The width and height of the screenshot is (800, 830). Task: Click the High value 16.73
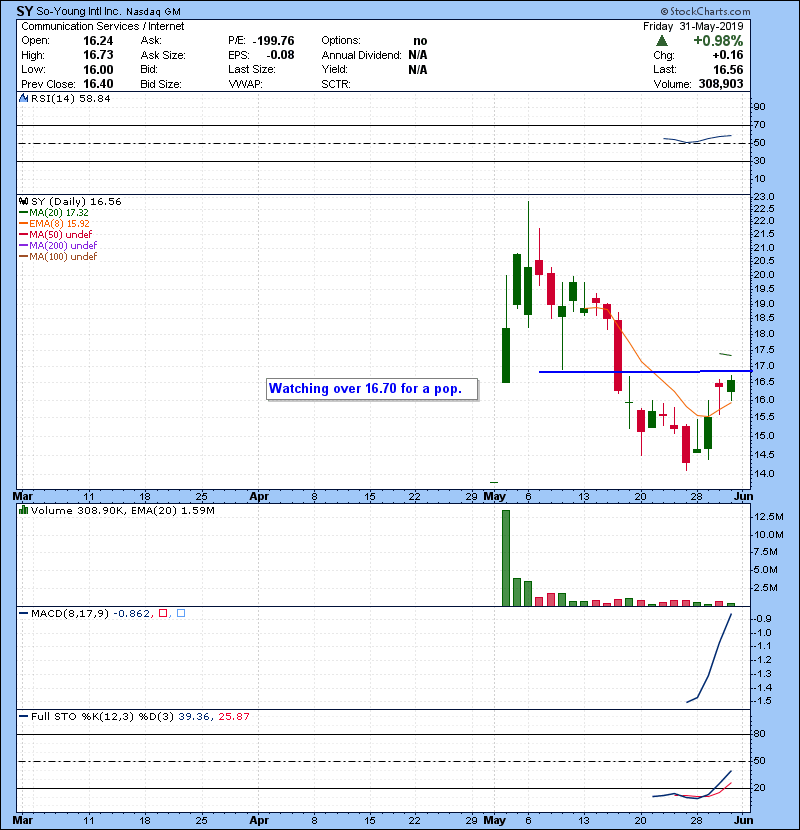[98, 55]
